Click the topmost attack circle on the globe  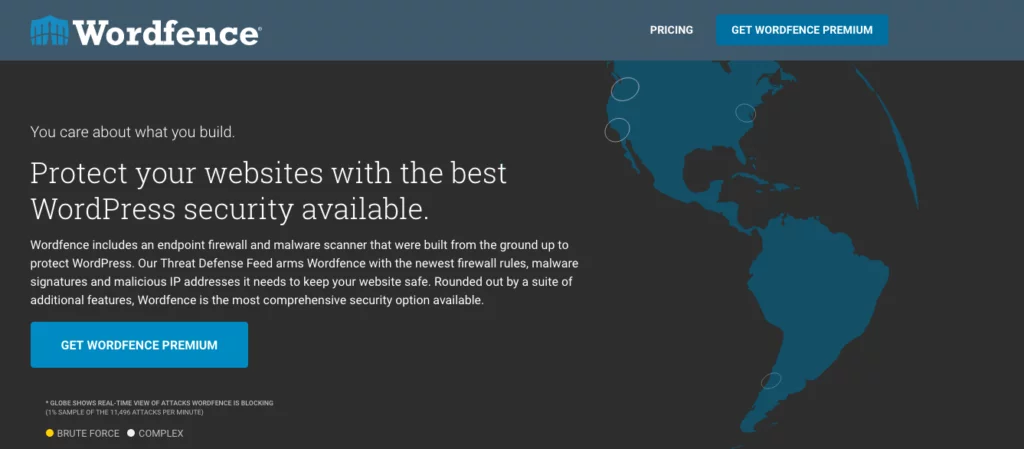pyautogui.click(x=625, y=89)
